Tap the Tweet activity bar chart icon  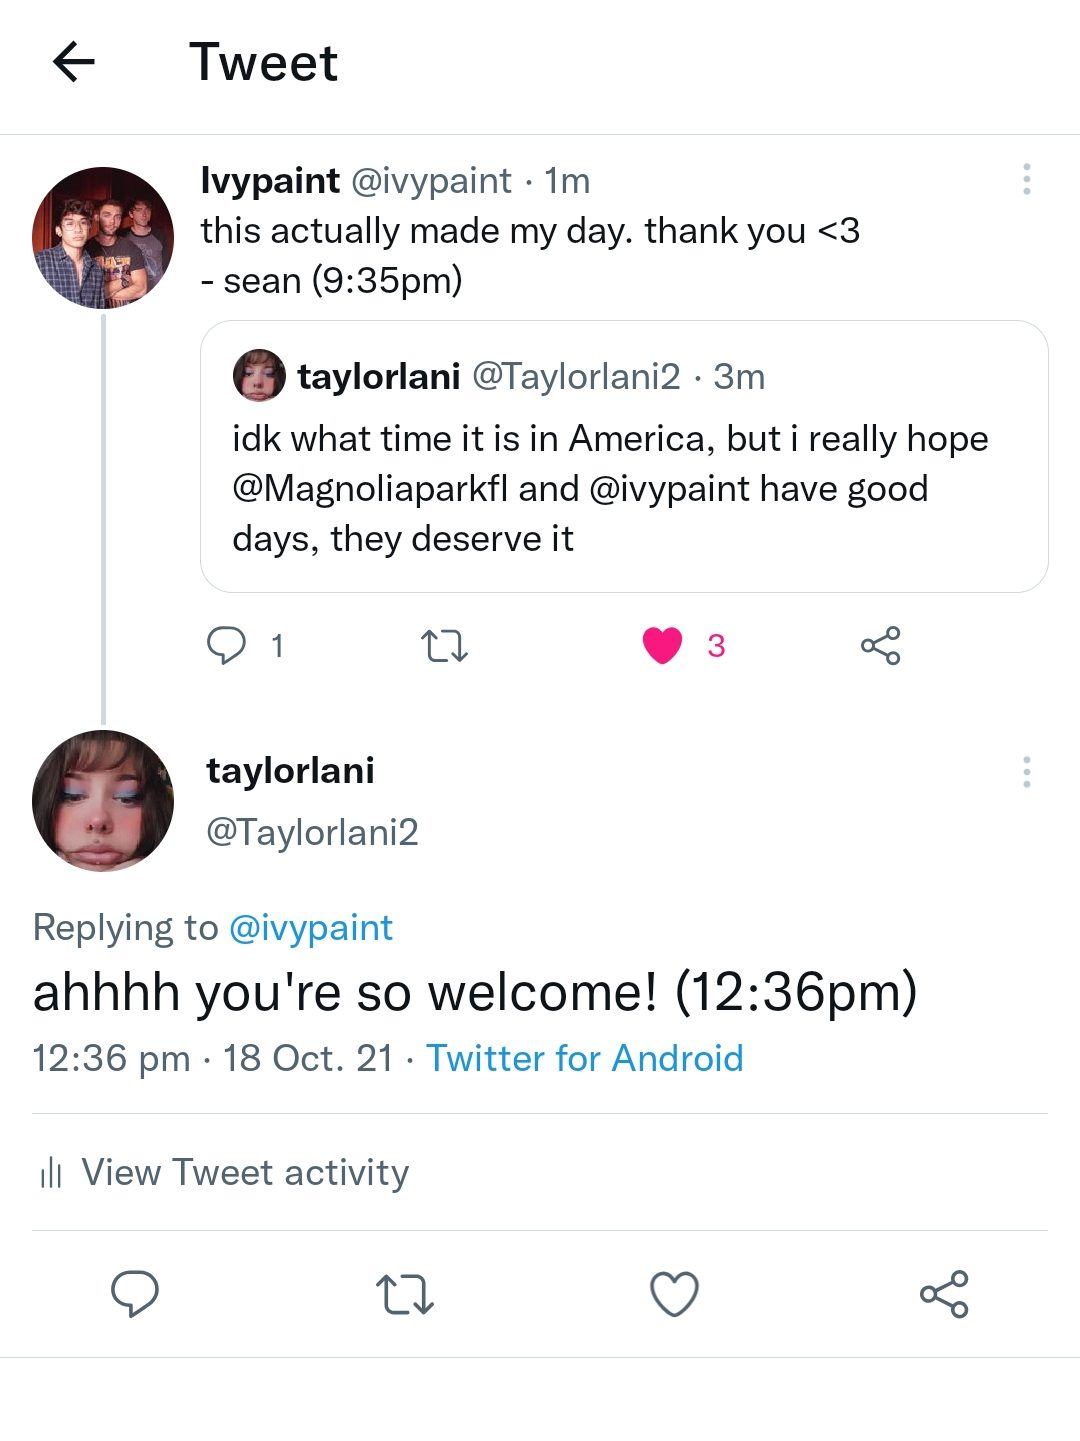point(51,1172)
